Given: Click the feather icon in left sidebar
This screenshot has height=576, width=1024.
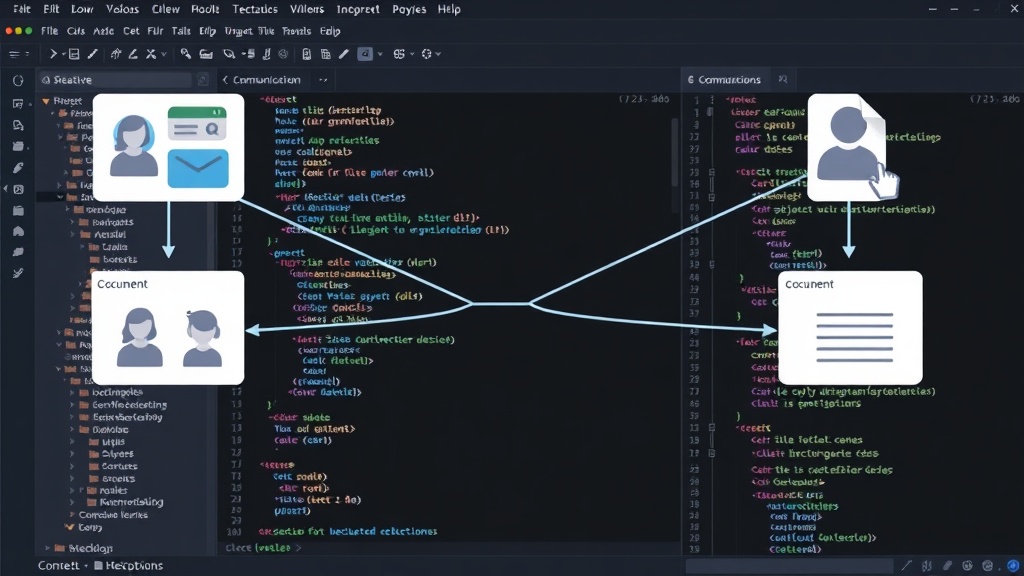Looking at the screenshot, I should pyautogui.click(x=18, y=168).
